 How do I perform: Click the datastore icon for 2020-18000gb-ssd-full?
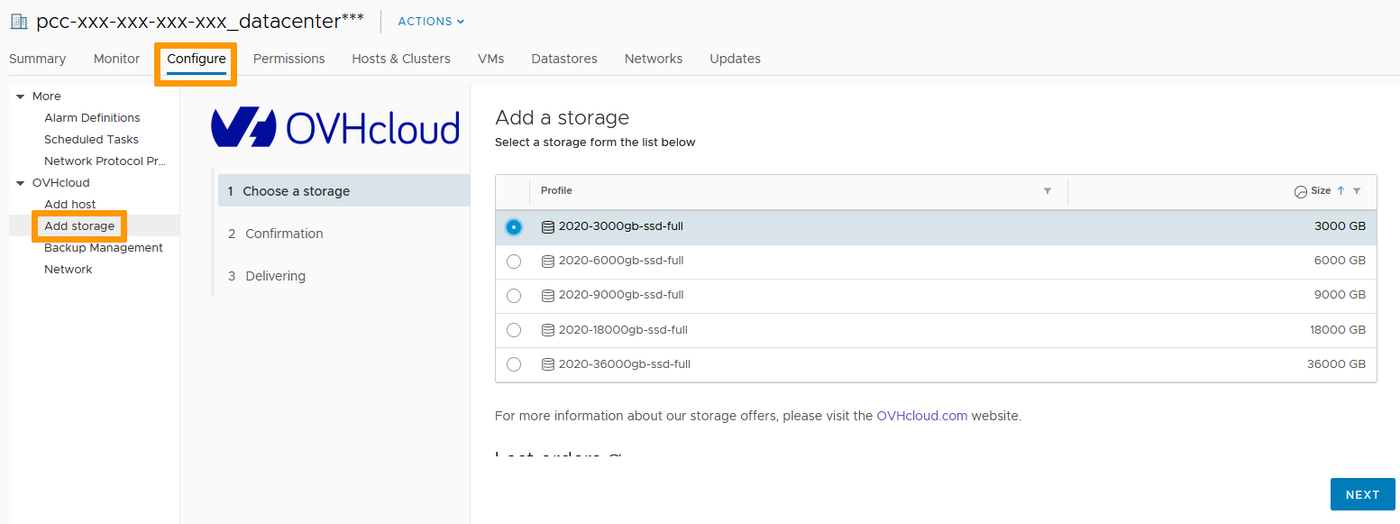coord(547,330)
